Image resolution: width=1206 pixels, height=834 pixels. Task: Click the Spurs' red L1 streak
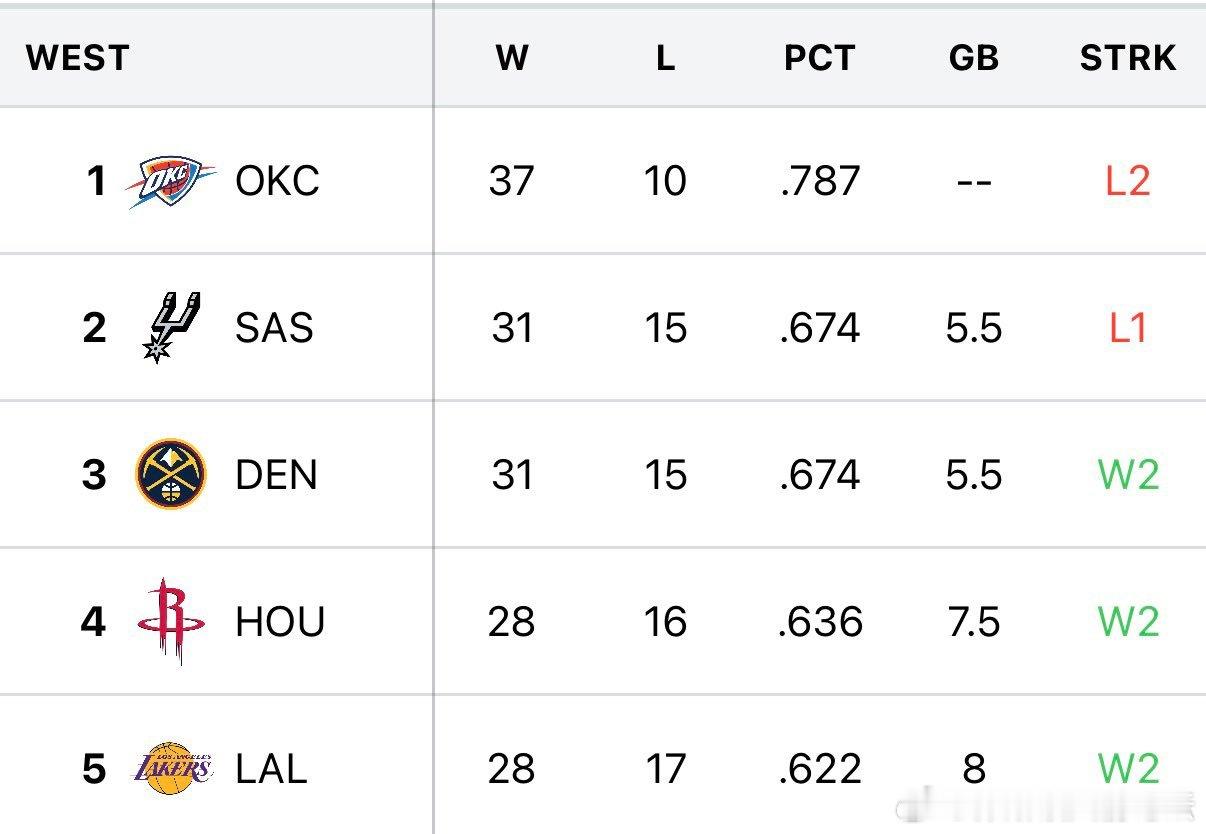coord(1127,328)
